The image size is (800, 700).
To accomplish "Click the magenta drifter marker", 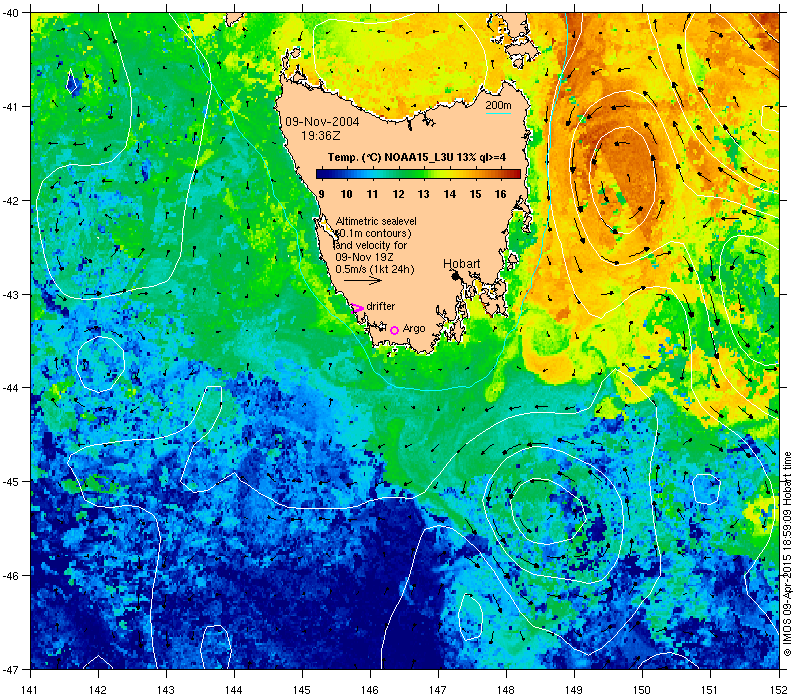I will click(357, 308).
